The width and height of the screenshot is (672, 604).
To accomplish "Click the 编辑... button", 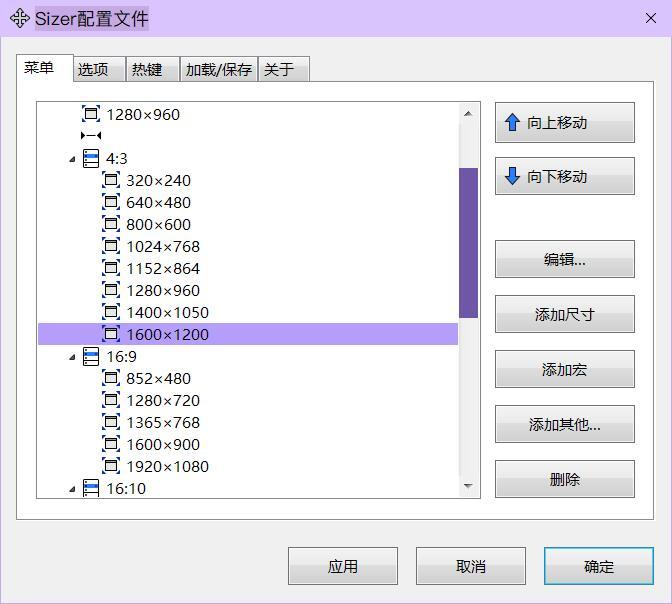I will click(x=565, y=259).
